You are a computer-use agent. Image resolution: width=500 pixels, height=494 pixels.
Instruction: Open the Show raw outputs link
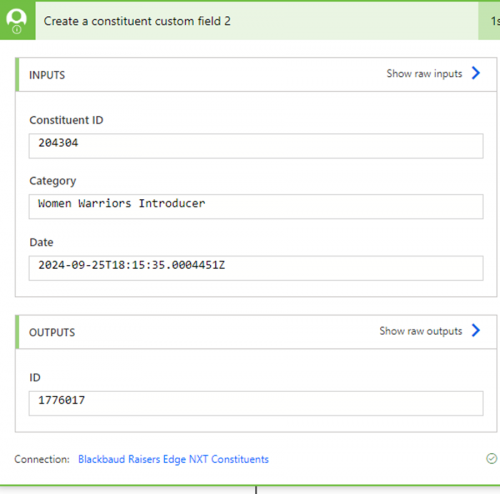421,331
